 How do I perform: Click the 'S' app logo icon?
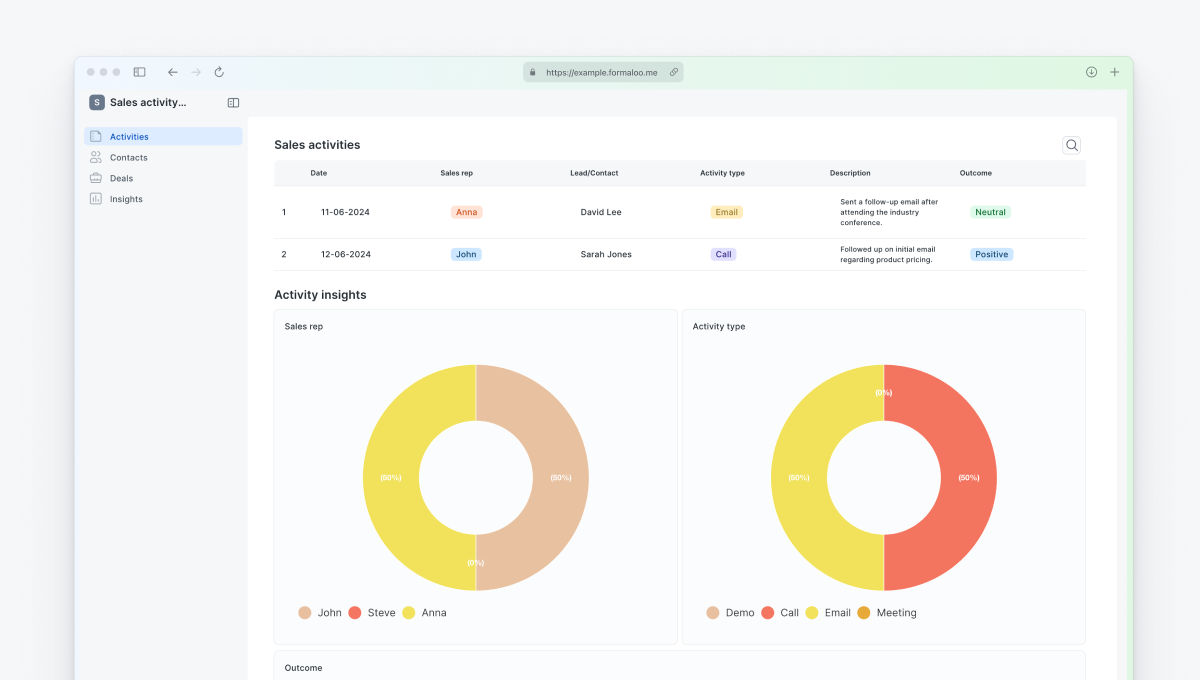[97, 102]
